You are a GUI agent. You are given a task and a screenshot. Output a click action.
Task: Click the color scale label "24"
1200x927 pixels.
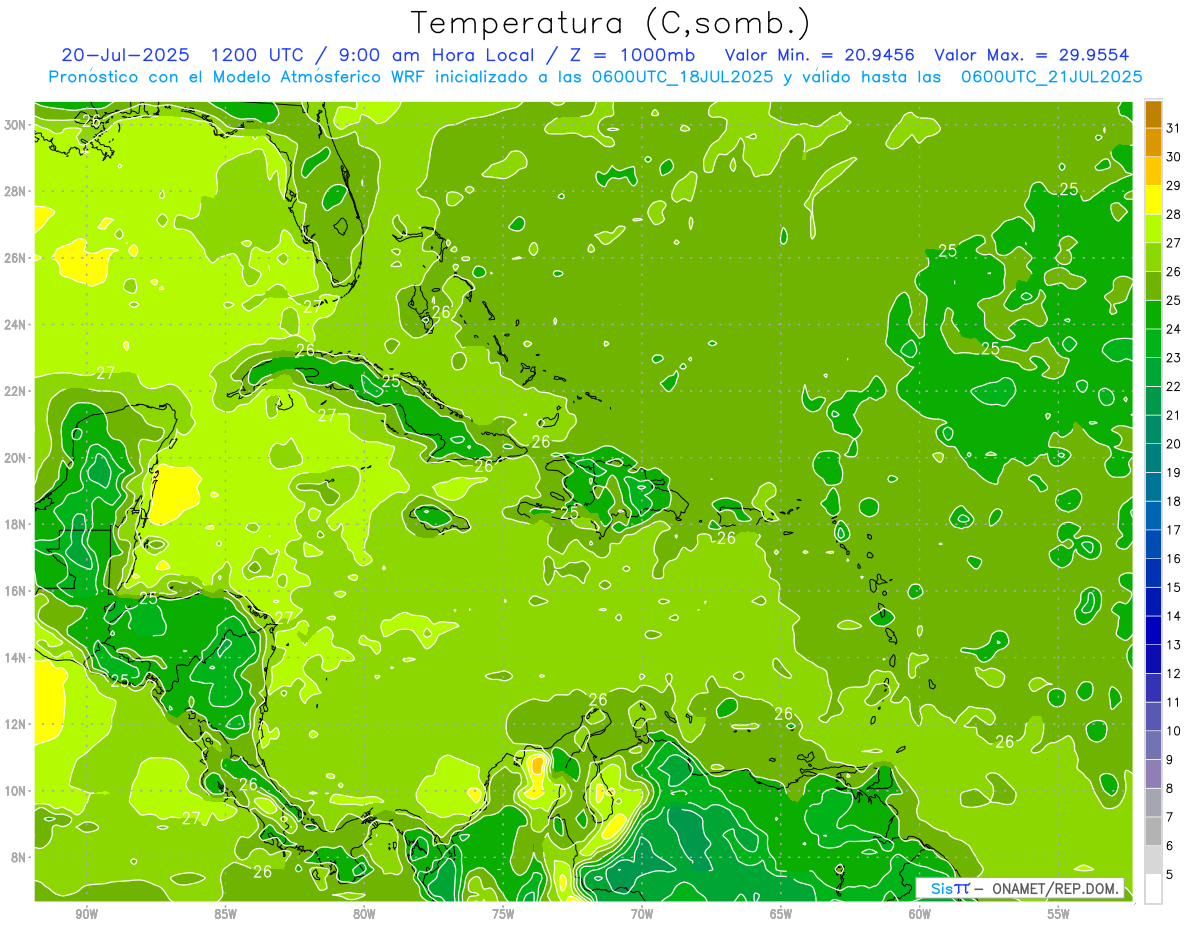(1174, 329)
